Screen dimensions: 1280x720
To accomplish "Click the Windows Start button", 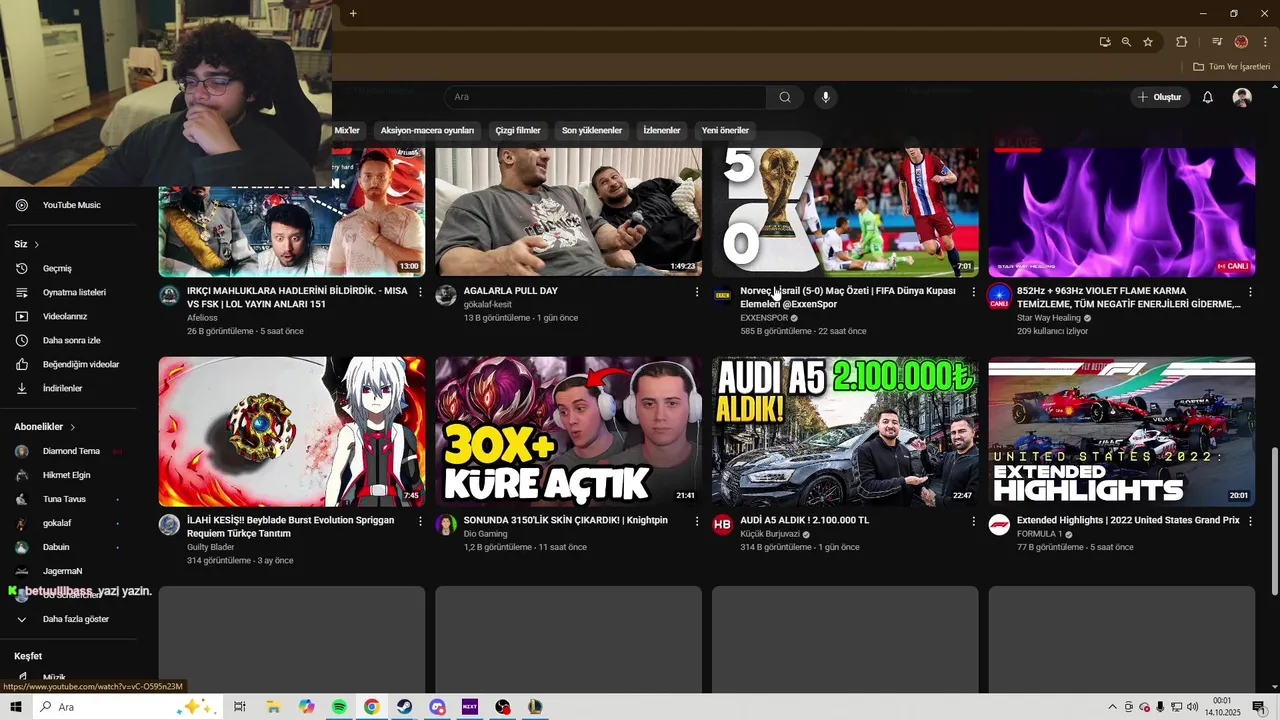I will [16, 707].
